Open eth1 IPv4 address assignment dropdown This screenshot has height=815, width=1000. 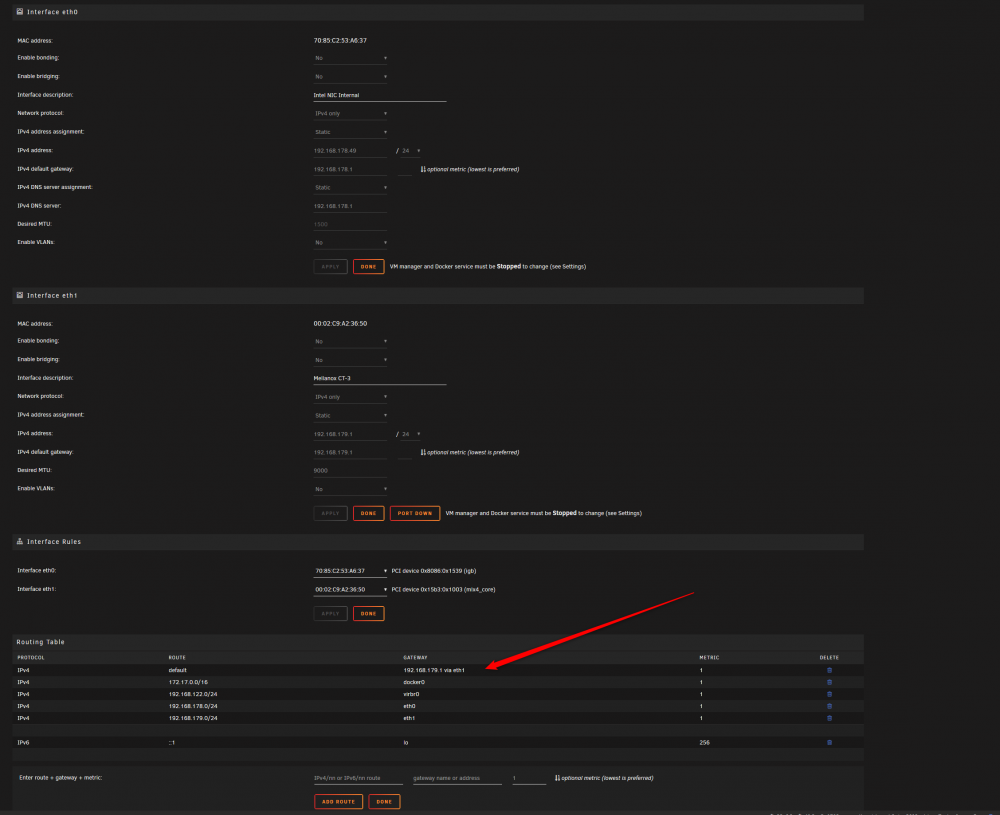pos(350,415)
